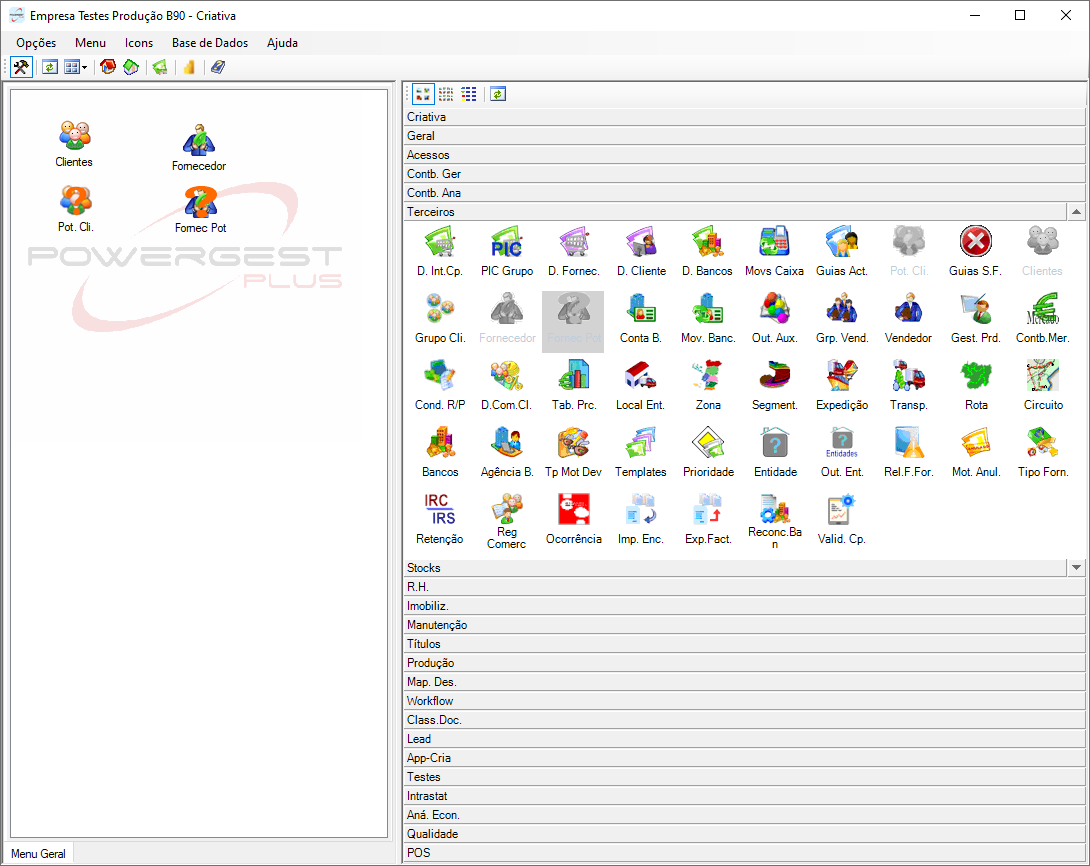The width and height of the screenshot is (1090, 866).
Task: Collapse the Terceiros section
Action: coord(1076,212)
